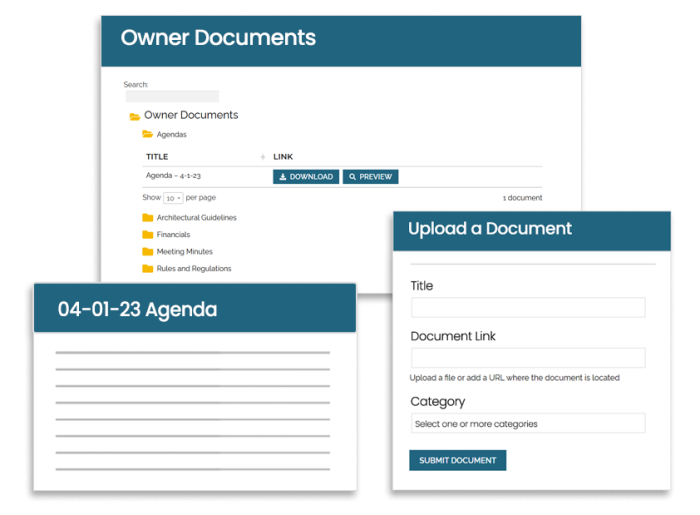
Task: Download the Agenda 4-1-23 document
Action: tap(306, 177)
